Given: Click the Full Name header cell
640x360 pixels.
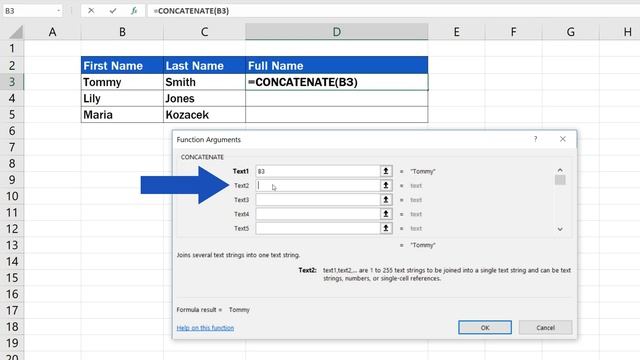Looking at the screenshot, I should click(337, 65).
